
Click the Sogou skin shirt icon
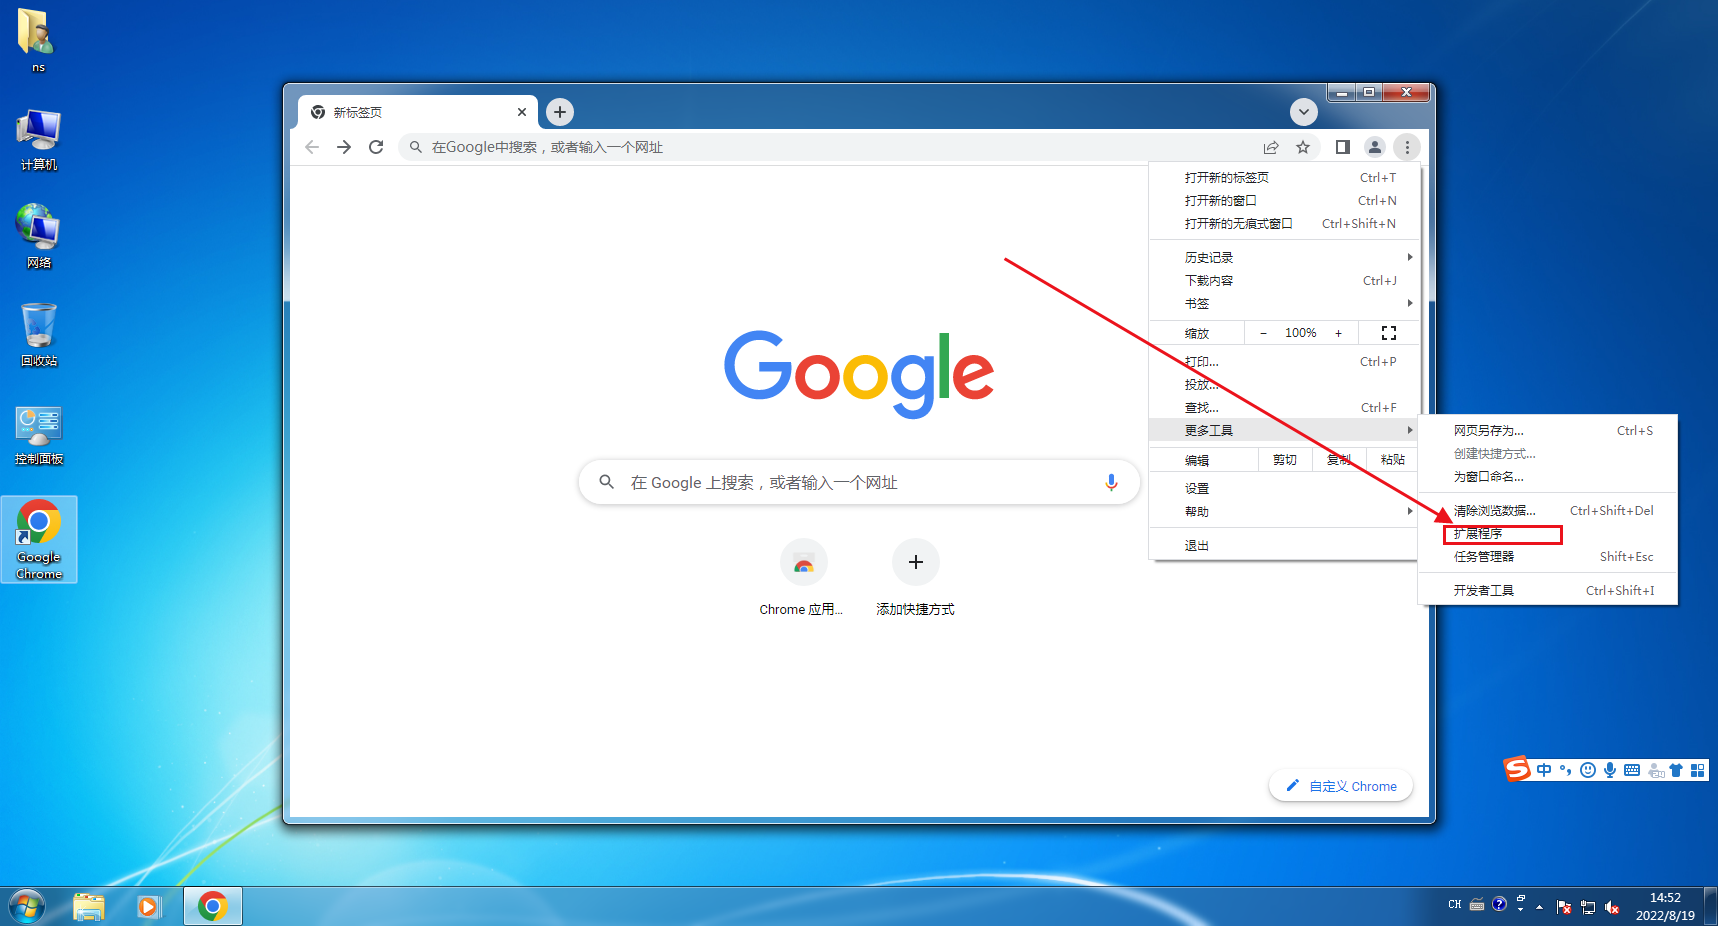click(1676, 770)
